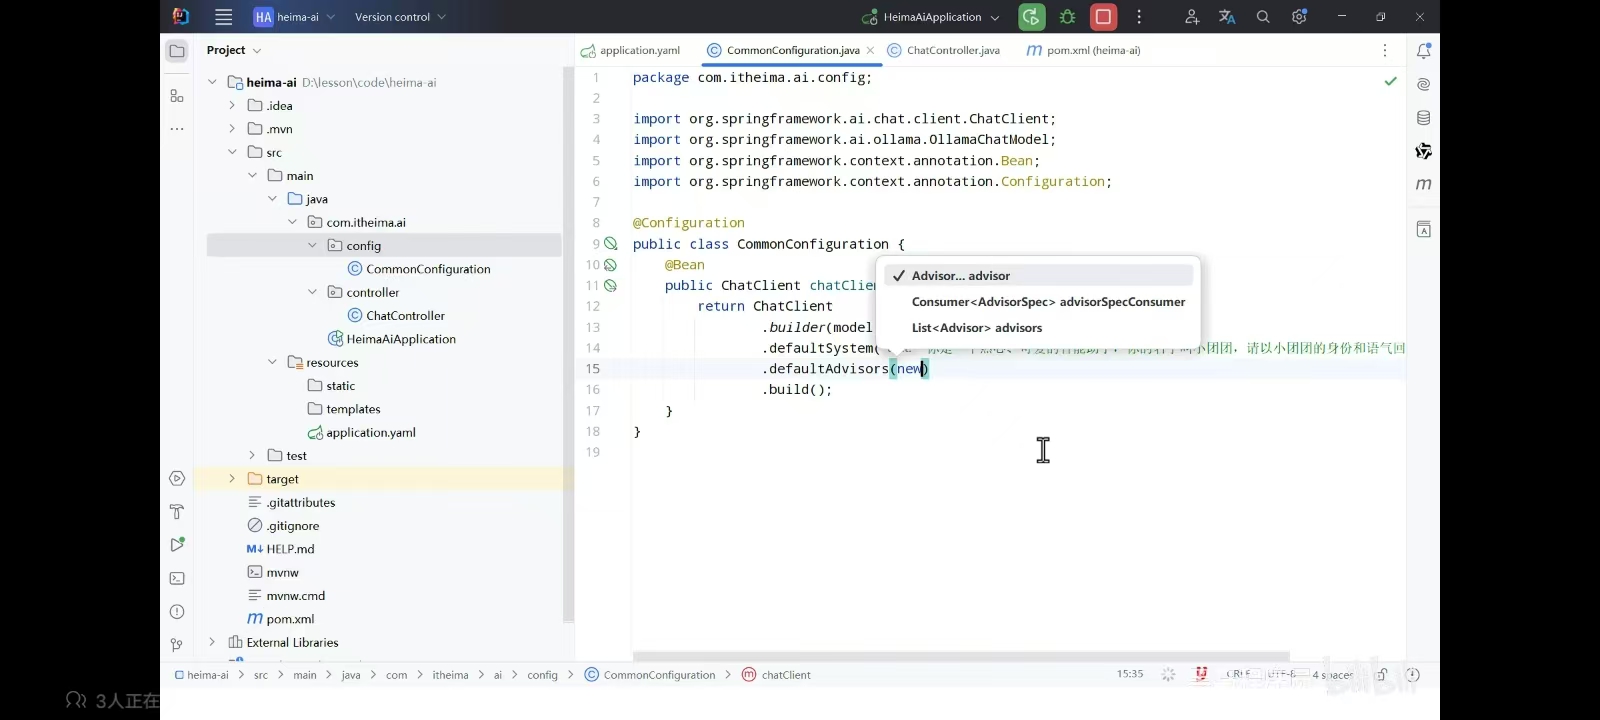Image resolution: width=1600 pixels, height=720 pixels.
Task: Open HeimaAiApplication run configuration dropdown
Action: click(x=929, y=17)
